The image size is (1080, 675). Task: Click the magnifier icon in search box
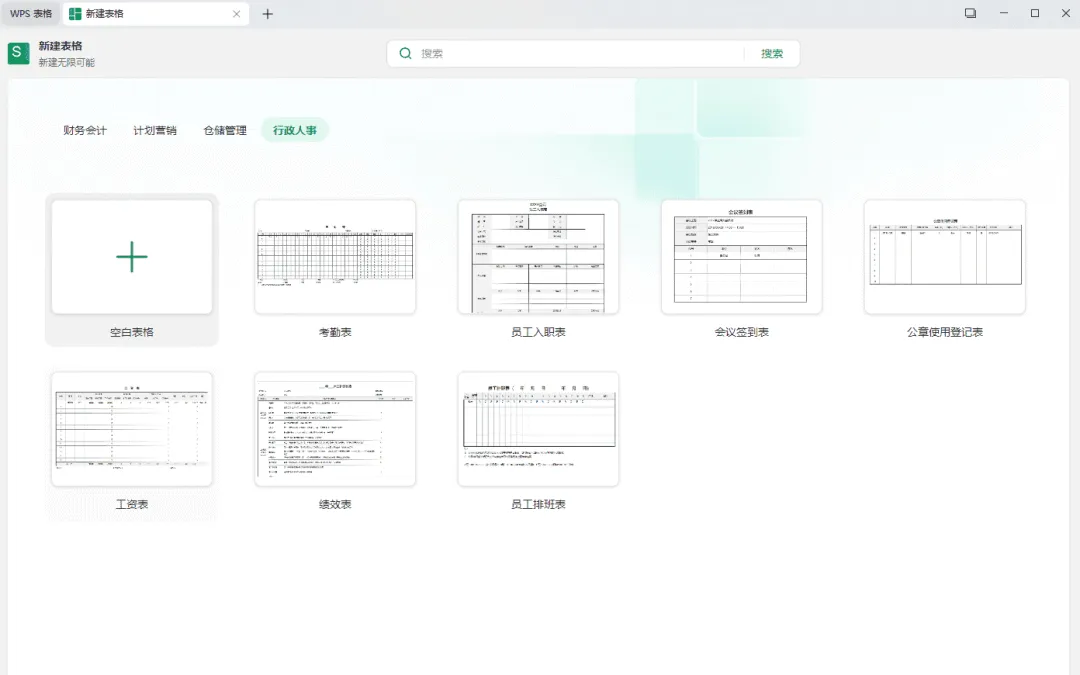pos(406,54)
